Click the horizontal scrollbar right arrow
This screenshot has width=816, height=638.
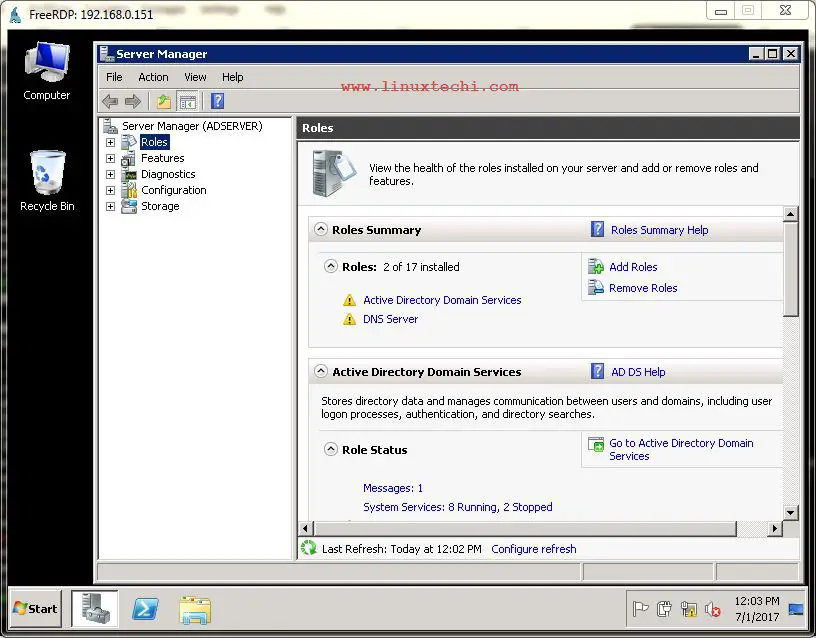click(775, 529)
